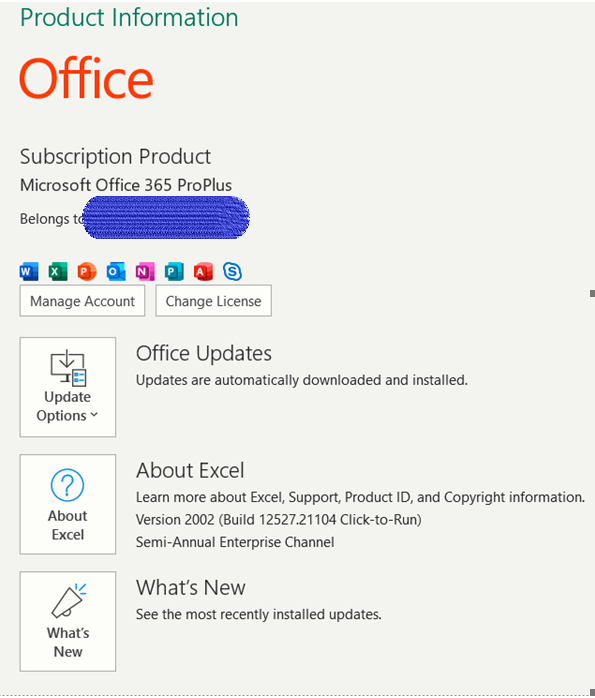Viewport: 595px width, 698px height.
Task: Click the About Excel heading text
Action: click(x=190, y=471)
